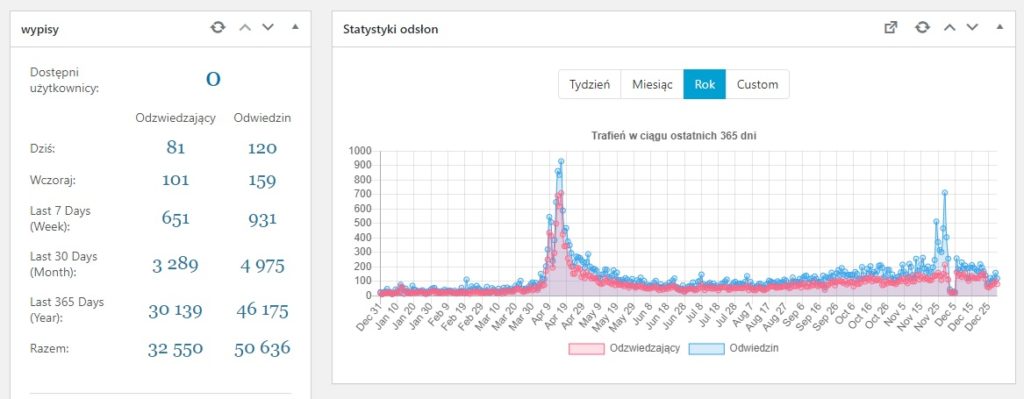Open Last 30 Days visits 4 975

pos(263,266)
